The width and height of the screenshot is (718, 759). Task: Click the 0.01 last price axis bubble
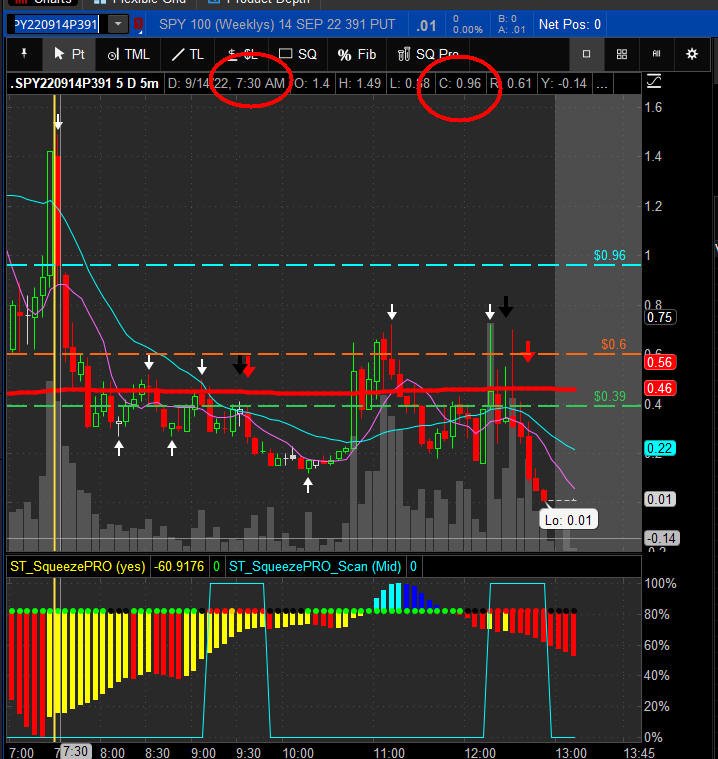pos(659,499)
